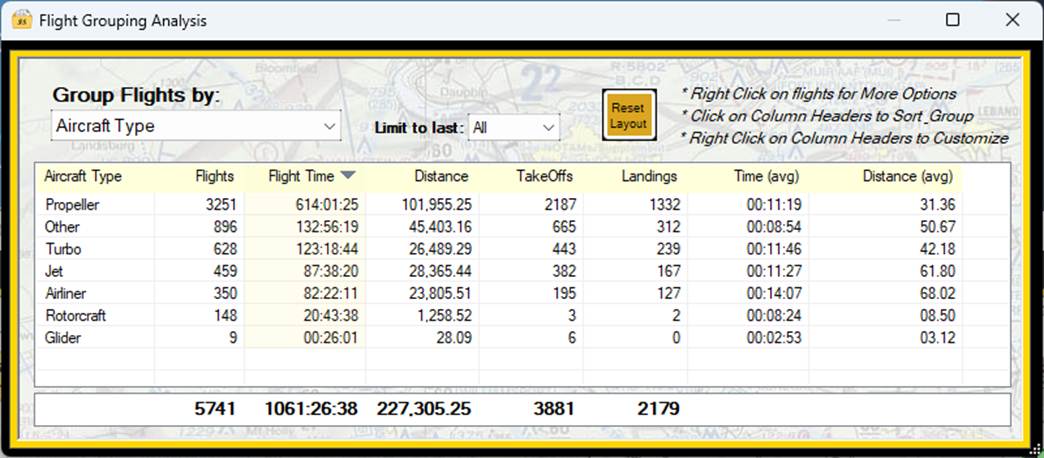Select the Glider row
Image resolution: width=1044 pixels, height=458 pixels.
tap(499, 338)
